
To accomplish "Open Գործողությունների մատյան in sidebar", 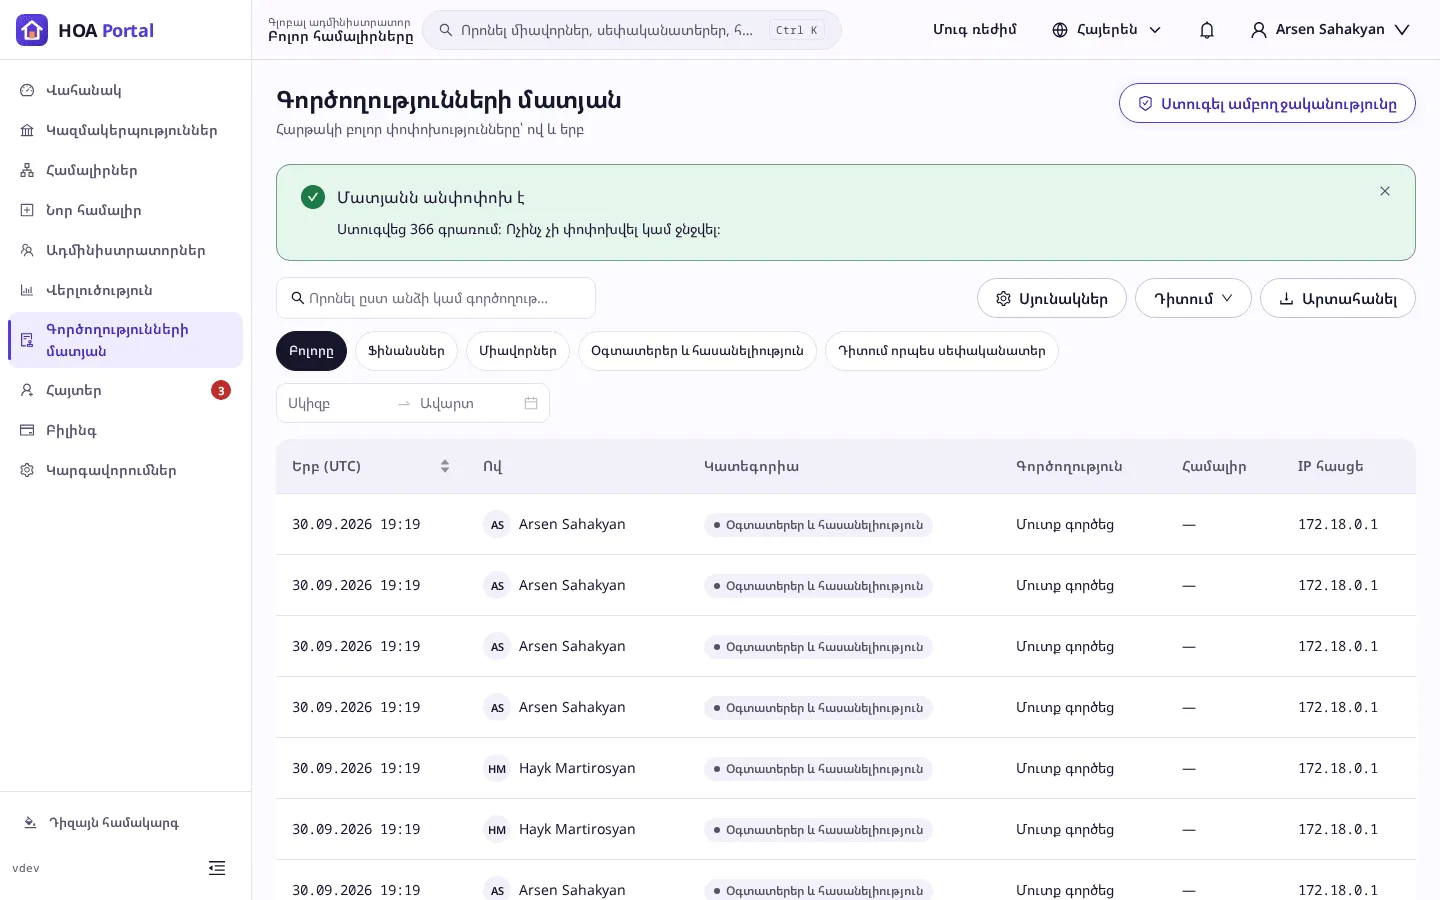I will 126,340.
